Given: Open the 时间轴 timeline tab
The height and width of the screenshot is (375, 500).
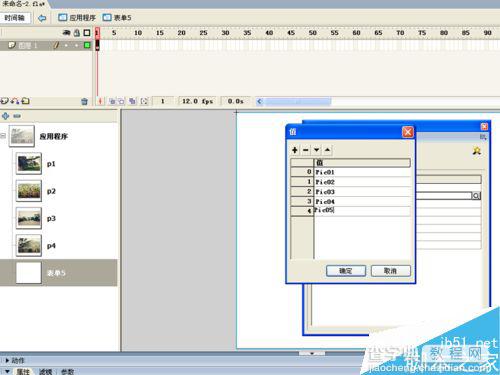Looking at the screenshot, I should [x=15, y=18].
